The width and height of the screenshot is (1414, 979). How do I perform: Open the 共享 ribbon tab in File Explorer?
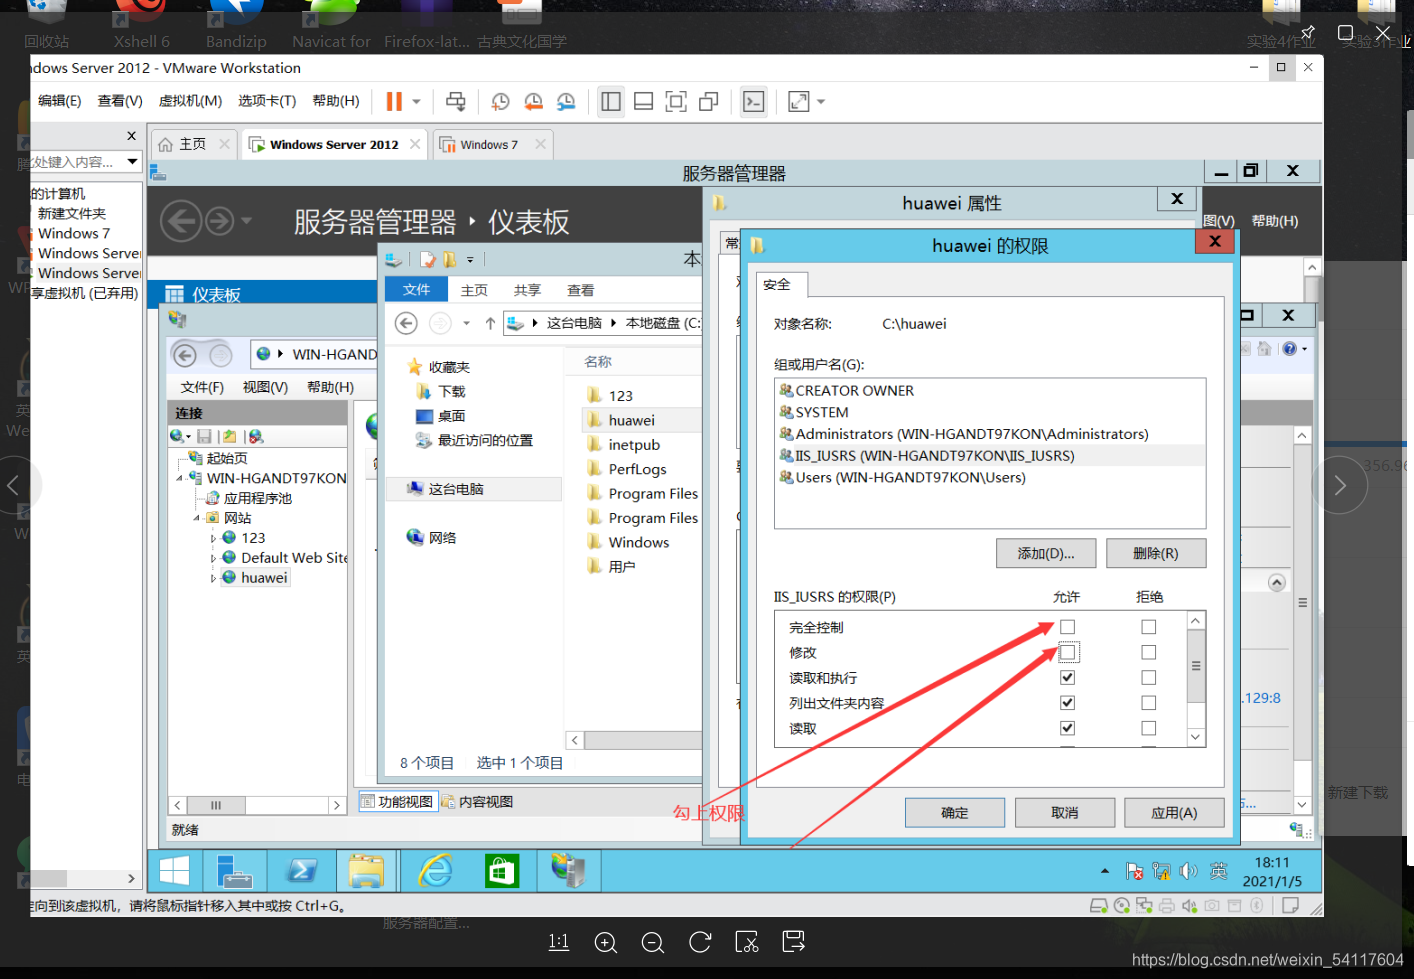[527, 290]
